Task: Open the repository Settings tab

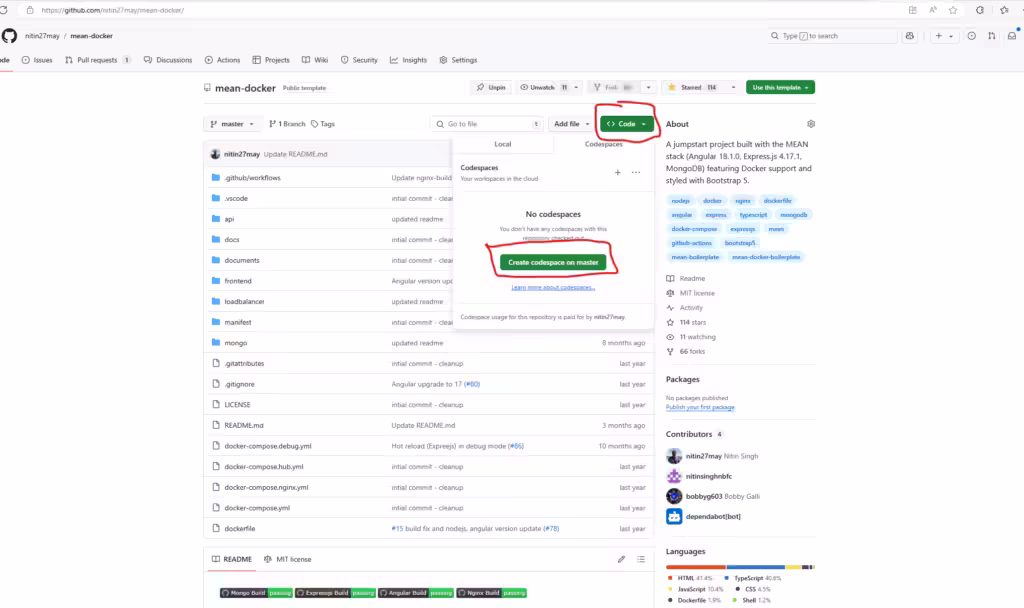Action: (458, 60)
